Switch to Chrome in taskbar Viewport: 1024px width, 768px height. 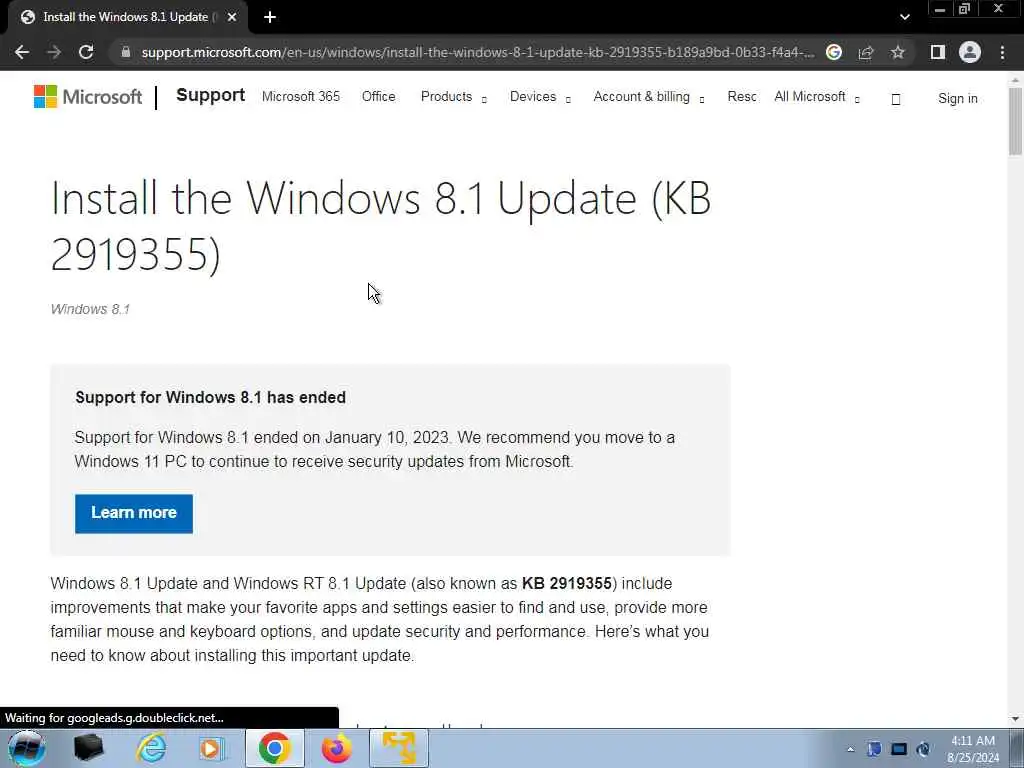274,748
